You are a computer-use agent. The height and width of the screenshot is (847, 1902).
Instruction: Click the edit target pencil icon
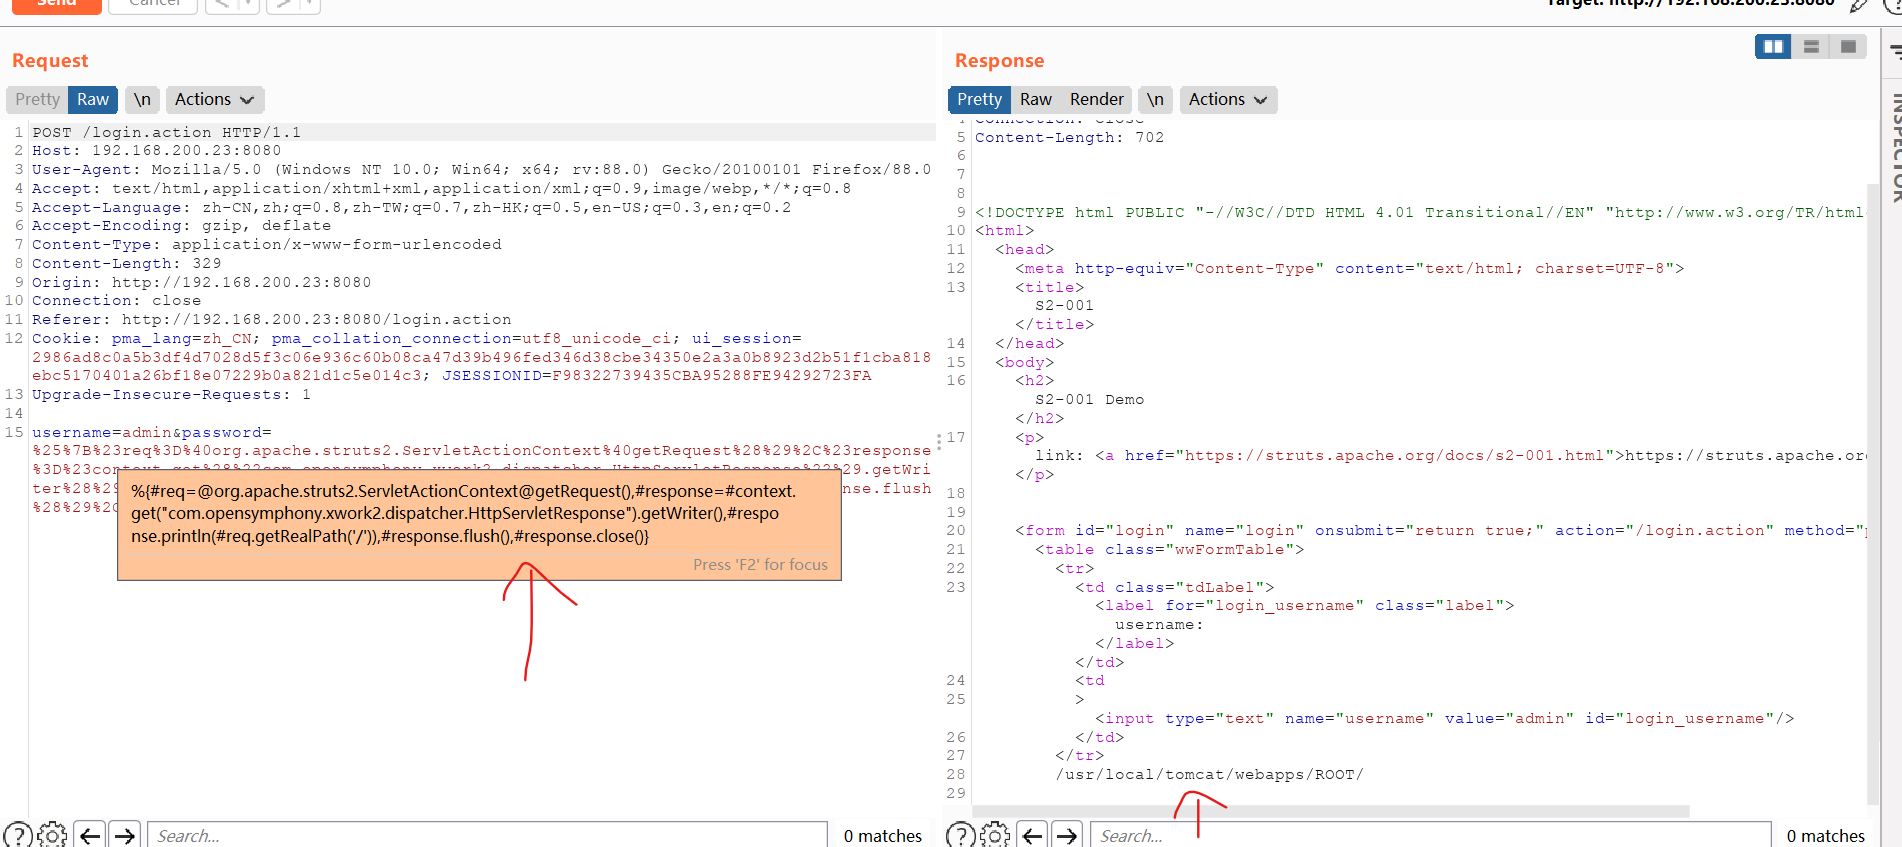click(x=1858, y=5)
